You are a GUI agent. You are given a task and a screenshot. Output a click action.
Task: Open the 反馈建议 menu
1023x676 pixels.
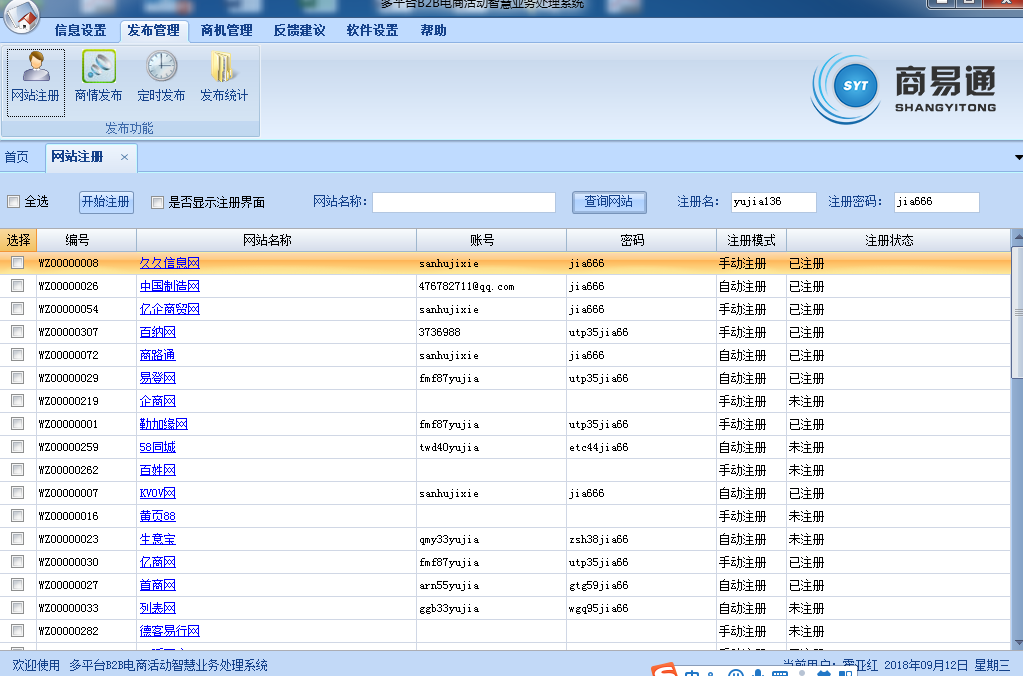pyautogui.click(x=299, y=31)
